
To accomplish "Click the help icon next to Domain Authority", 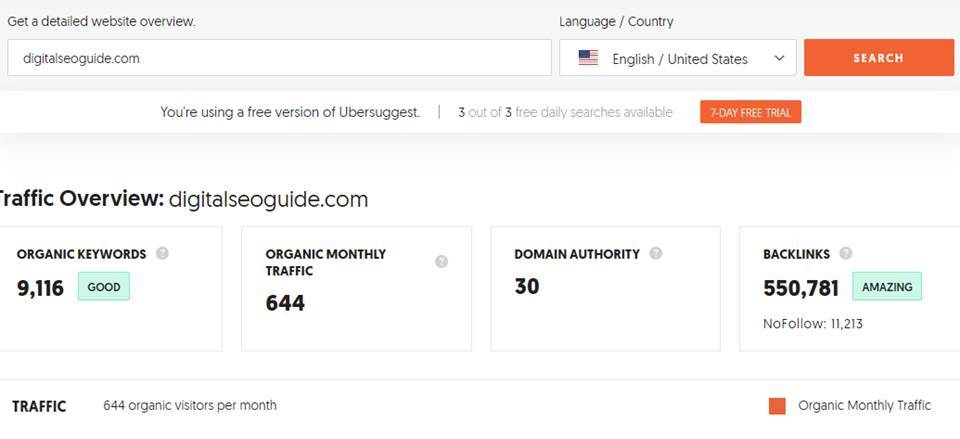I will point(656,253).
